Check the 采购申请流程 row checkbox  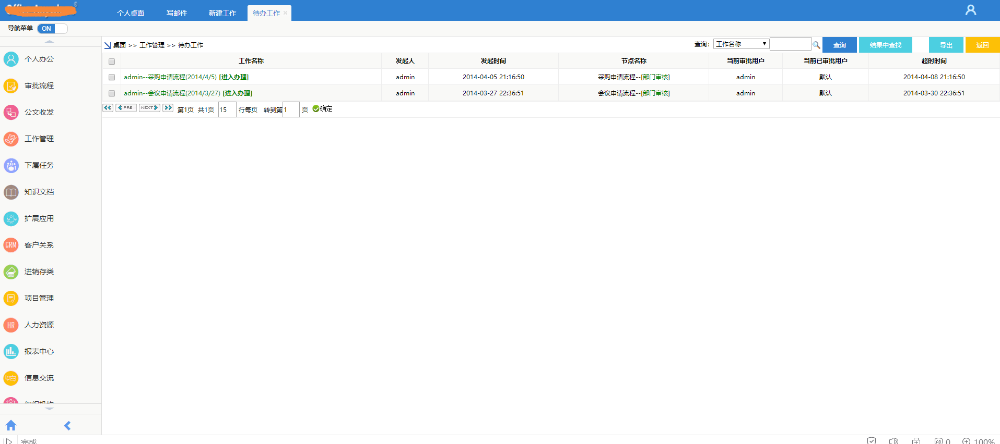coord(112,77)
